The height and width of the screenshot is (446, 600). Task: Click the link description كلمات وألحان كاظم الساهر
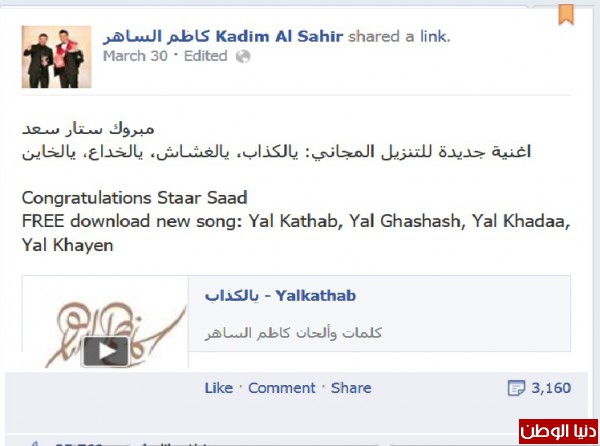tap(293, 333)
